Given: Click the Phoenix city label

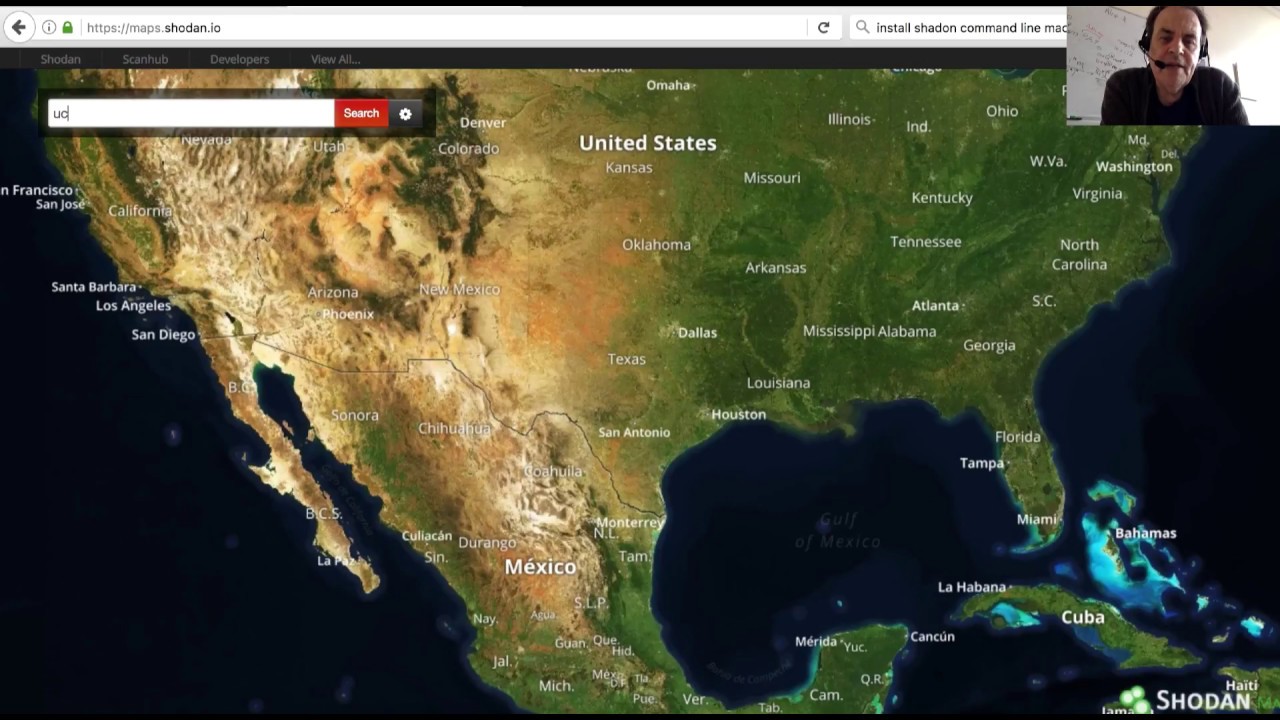Looking at the screenshot, I should (347, 314).
